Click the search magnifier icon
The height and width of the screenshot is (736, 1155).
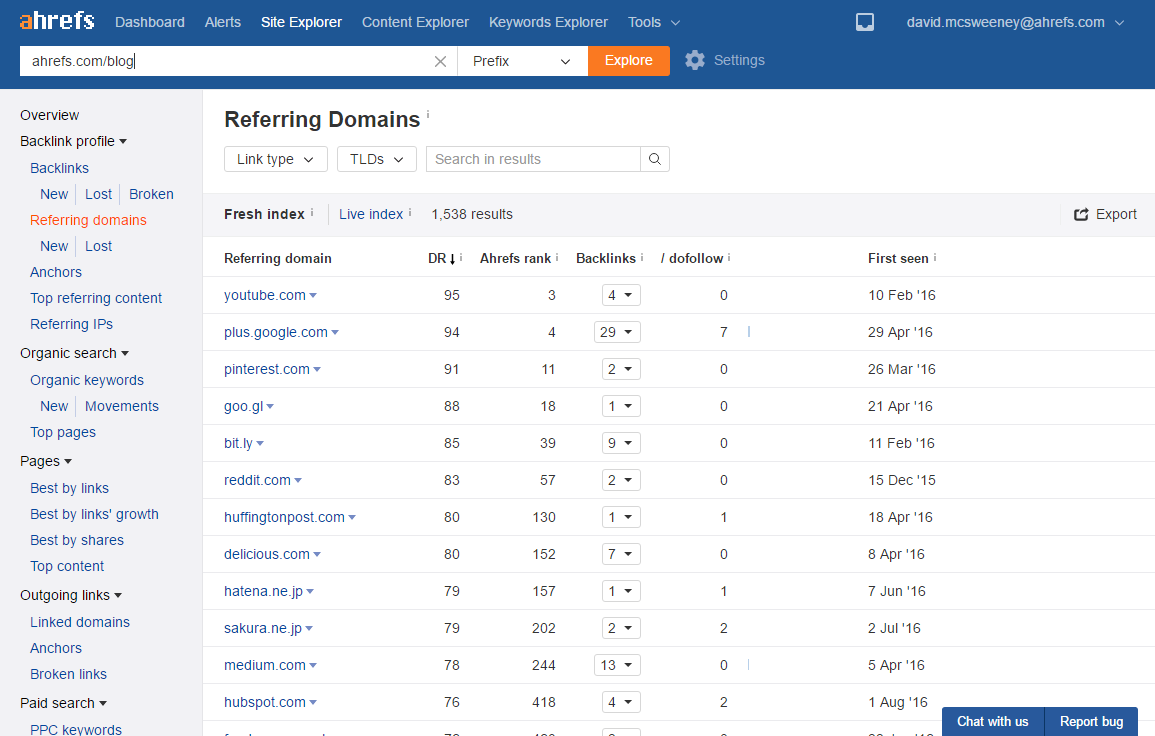point(655,159)
